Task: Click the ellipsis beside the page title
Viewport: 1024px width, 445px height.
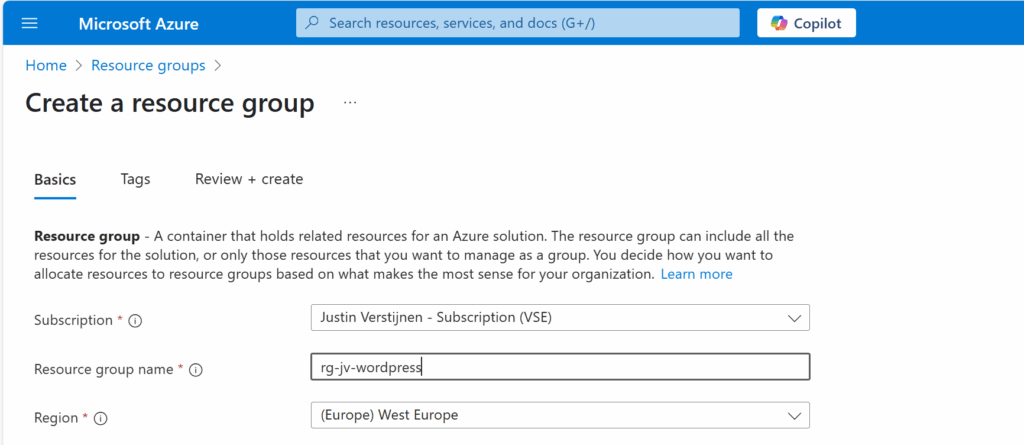Action: (x=350, y=102)
